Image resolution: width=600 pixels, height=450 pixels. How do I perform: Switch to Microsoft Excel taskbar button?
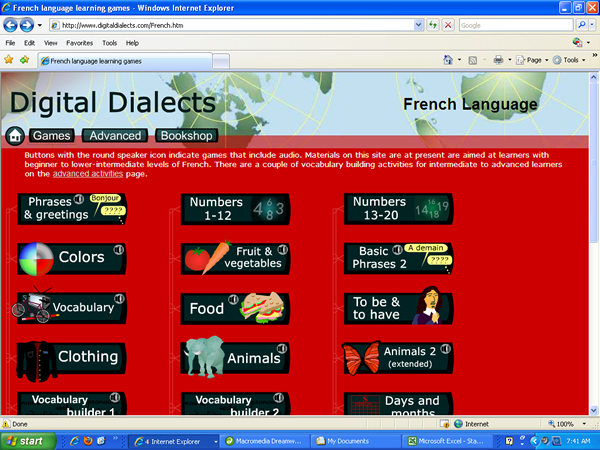click(x=447, y=441)
